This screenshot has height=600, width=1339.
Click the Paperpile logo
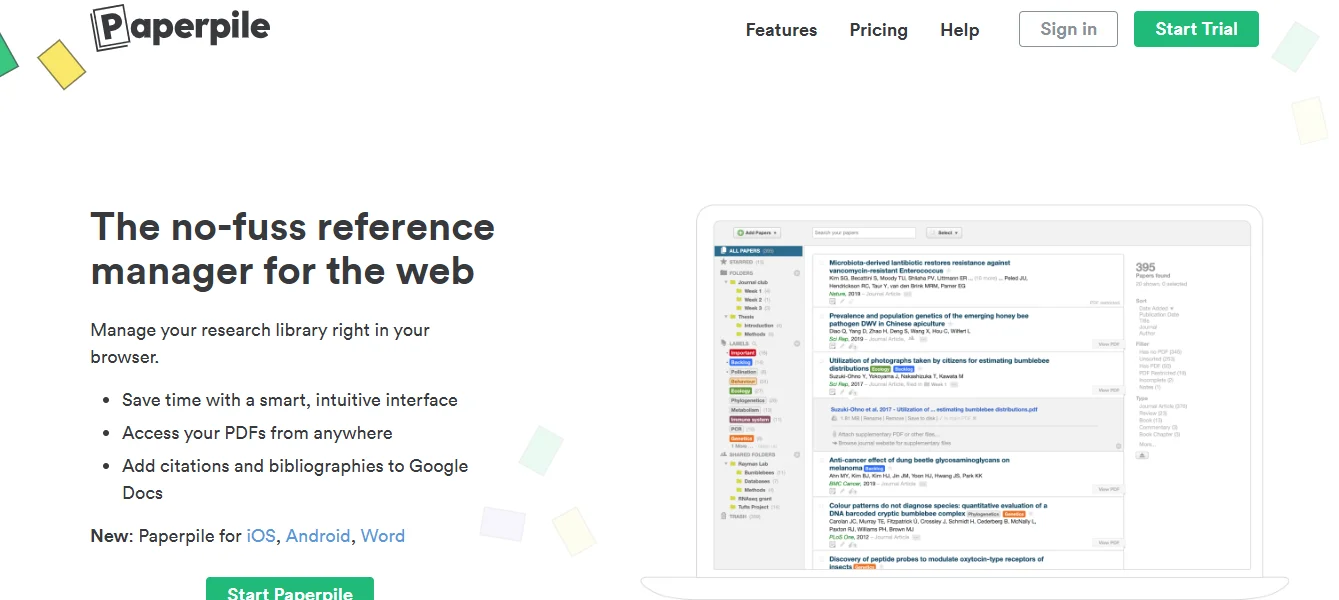click(180, 28)
